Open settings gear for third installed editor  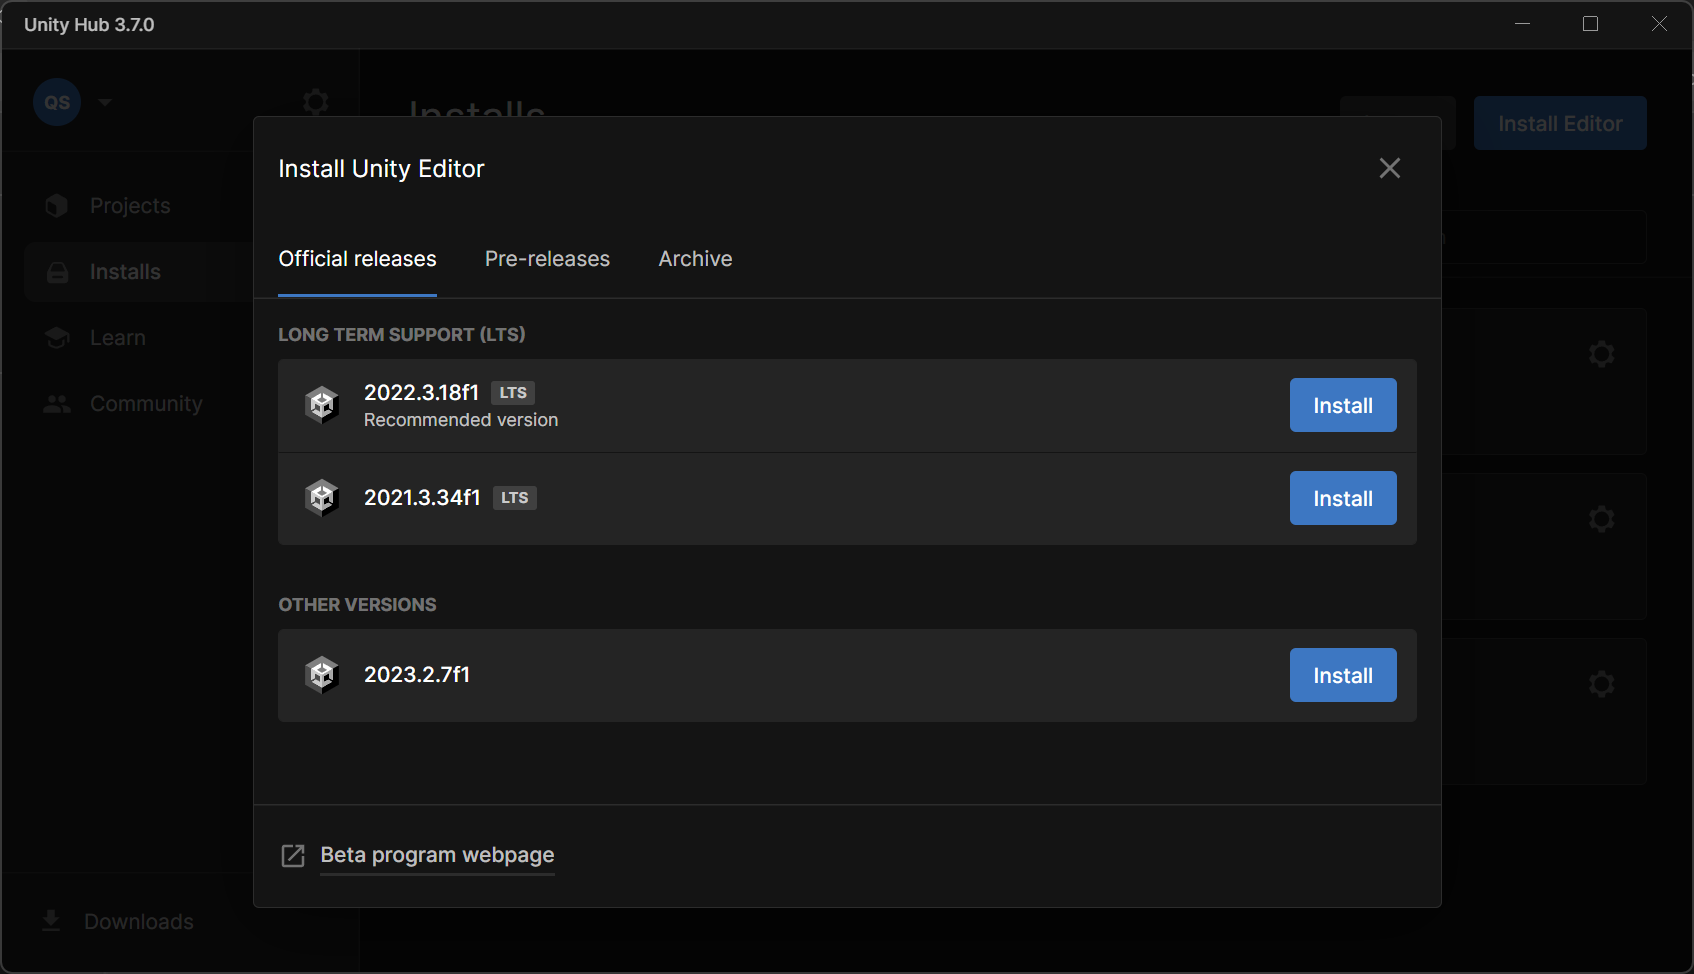1602,684
